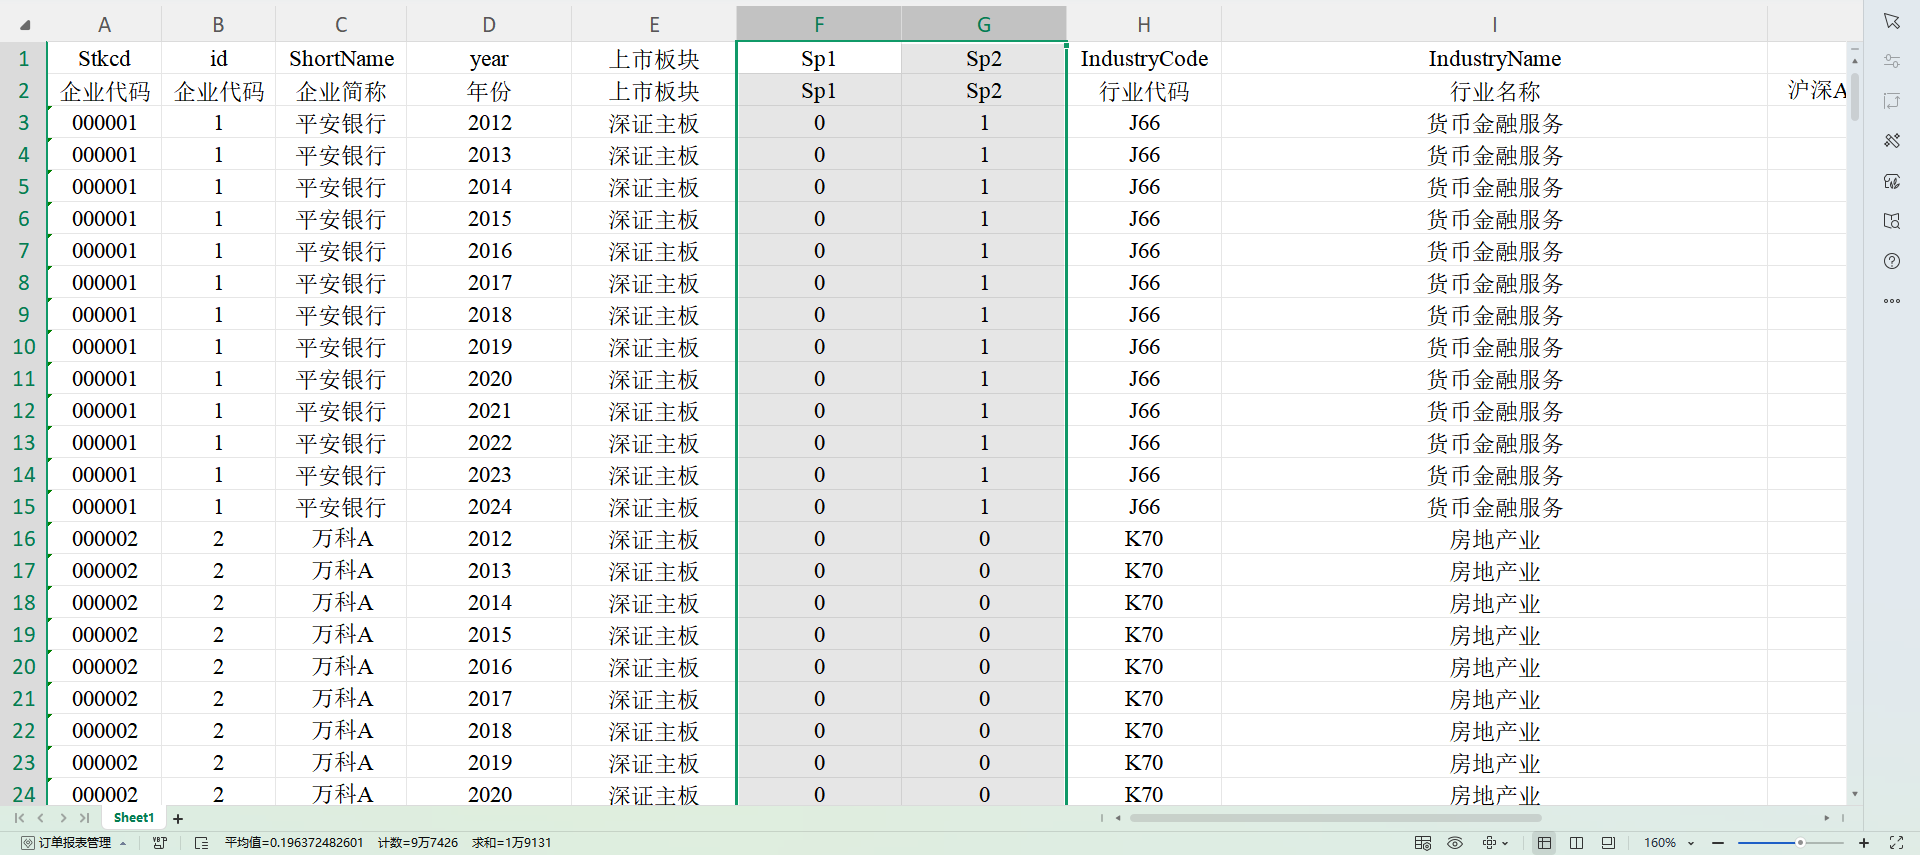Switch to normal view mode
This screenshot has height=855, width=1920.
click(1544, 843)
